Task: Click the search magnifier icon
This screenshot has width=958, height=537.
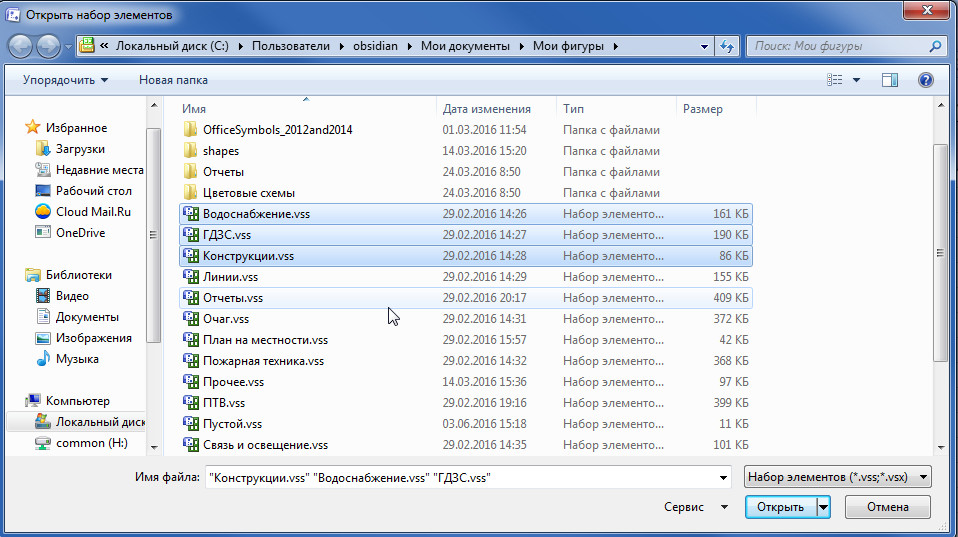Action: click(x=935, y=46)
